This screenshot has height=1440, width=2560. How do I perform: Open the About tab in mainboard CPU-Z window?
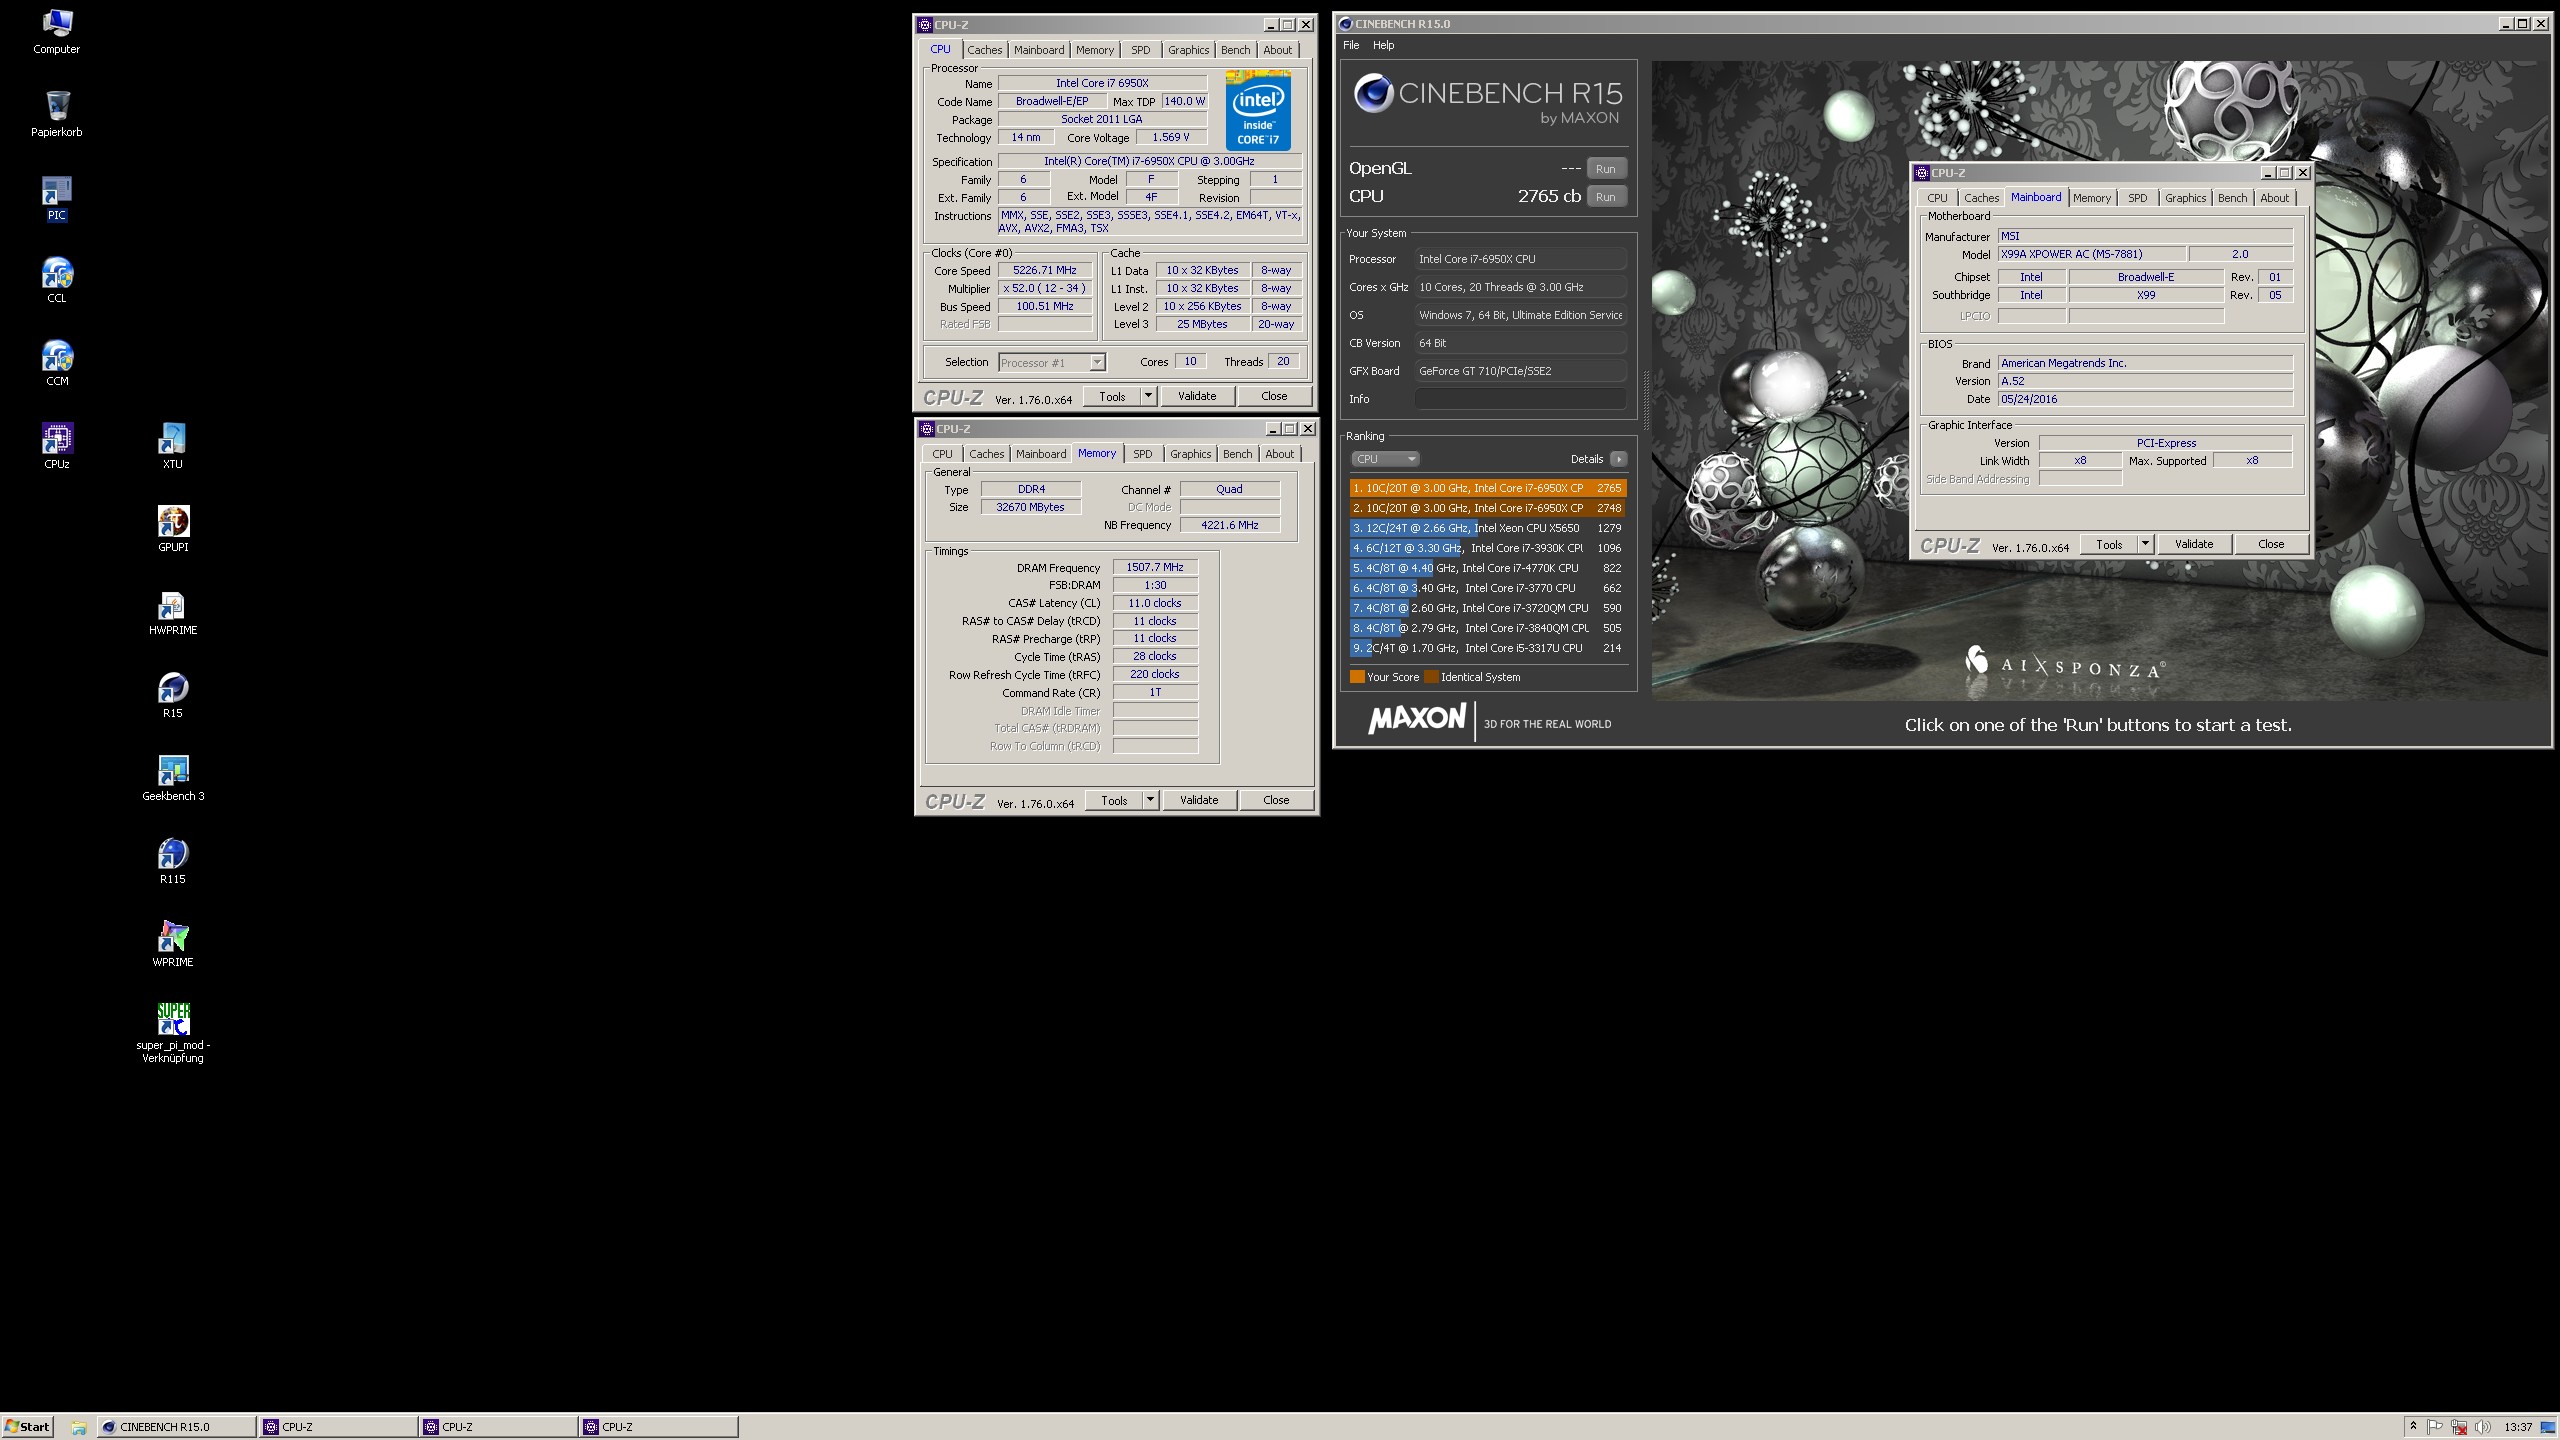pos(2274,198)
